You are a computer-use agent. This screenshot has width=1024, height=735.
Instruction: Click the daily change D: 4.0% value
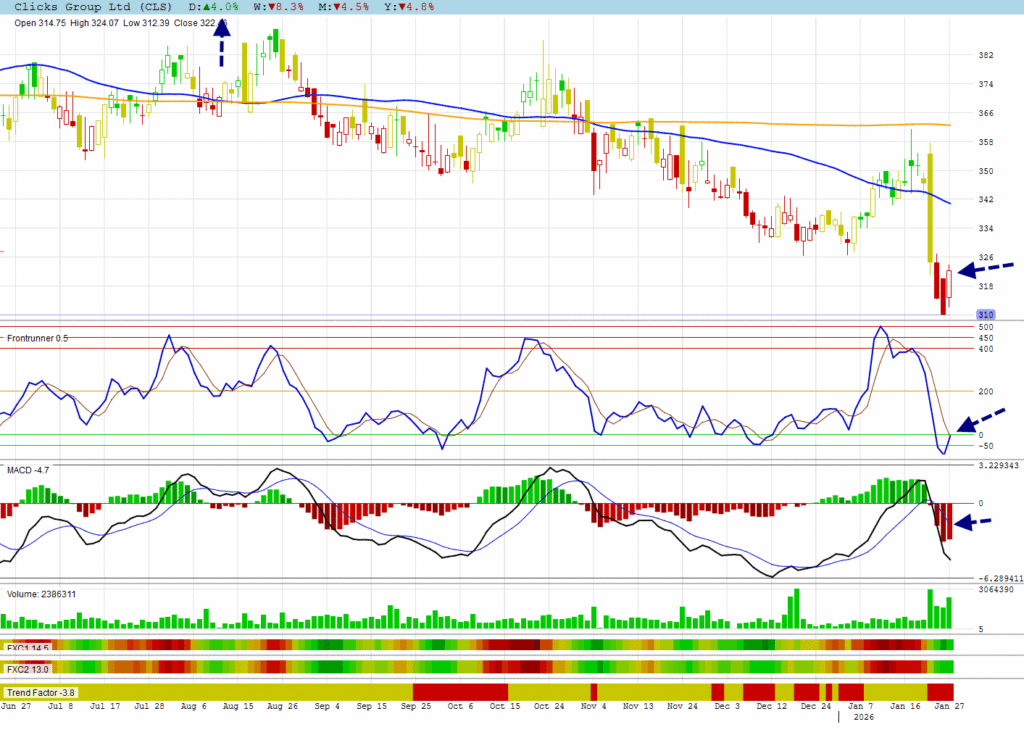click(x=214, y=7)
